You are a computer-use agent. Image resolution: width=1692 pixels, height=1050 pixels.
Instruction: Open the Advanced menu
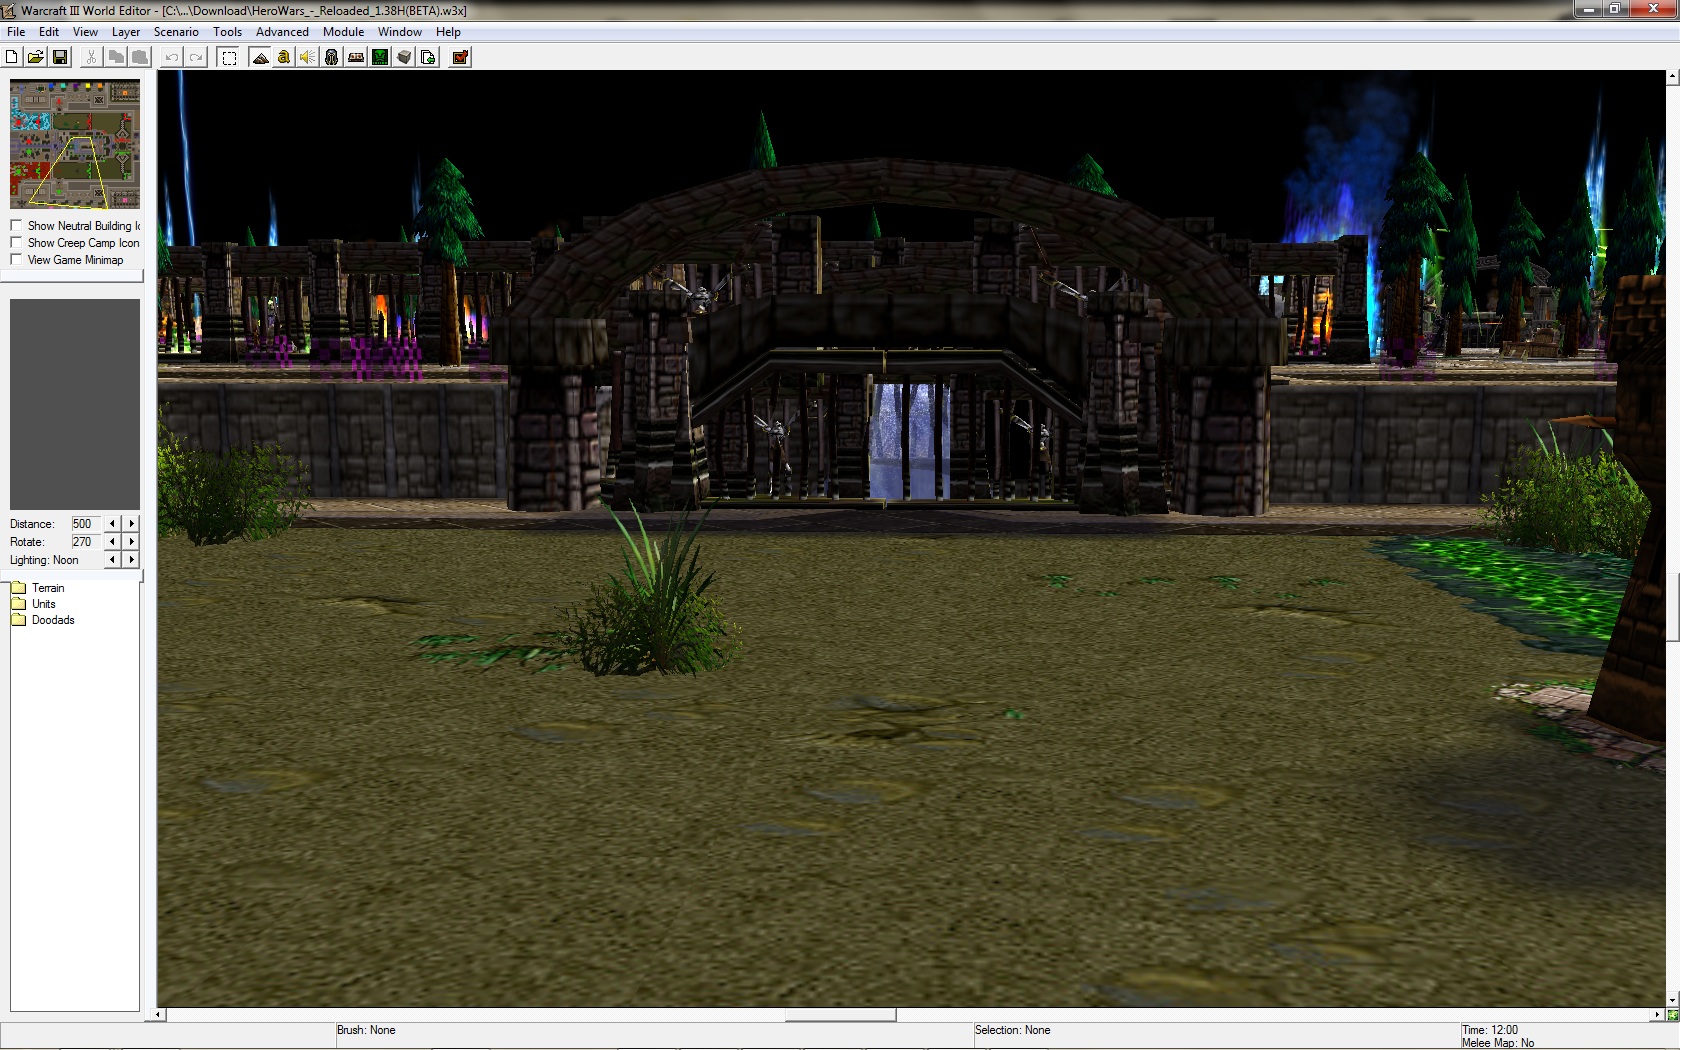click(x=282, y=32)
